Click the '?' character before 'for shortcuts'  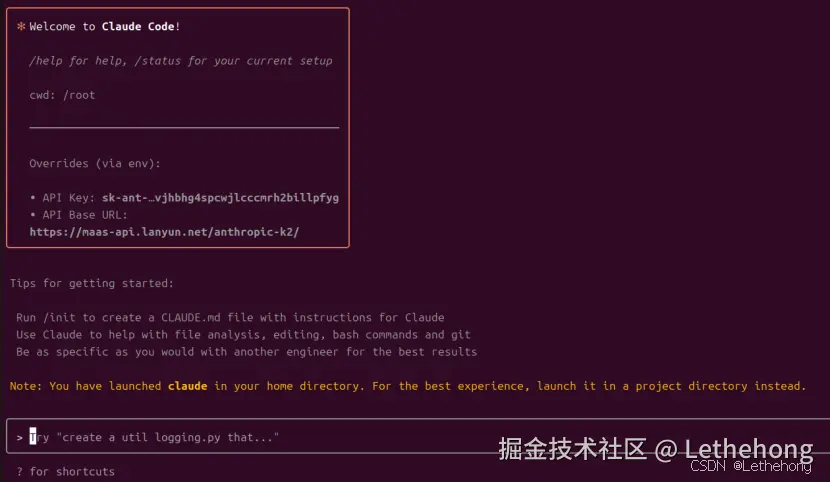(19, 471)
